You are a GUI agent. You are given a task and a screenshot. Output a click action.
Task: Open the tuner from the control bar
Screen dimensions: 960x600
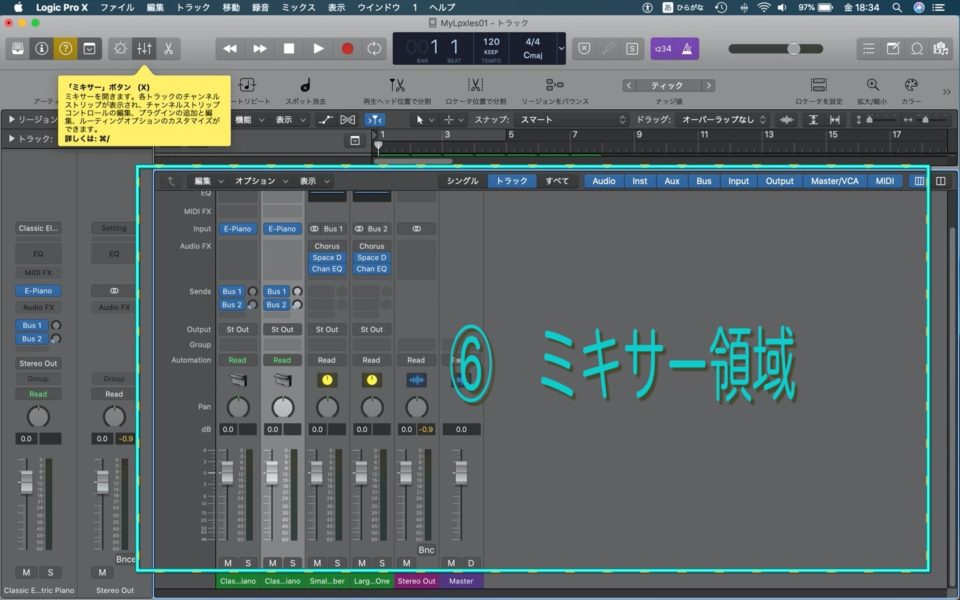tap(608, 49)
